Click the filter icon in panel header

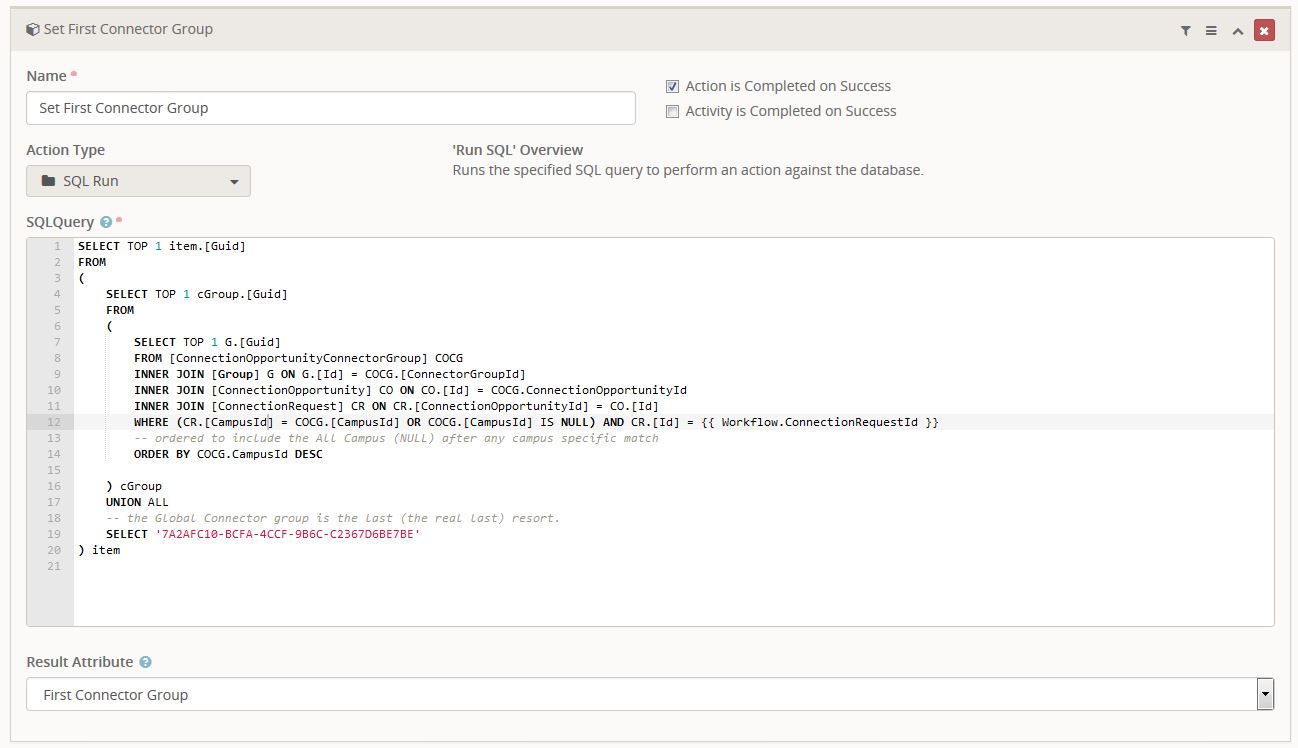coord(1185,31)
